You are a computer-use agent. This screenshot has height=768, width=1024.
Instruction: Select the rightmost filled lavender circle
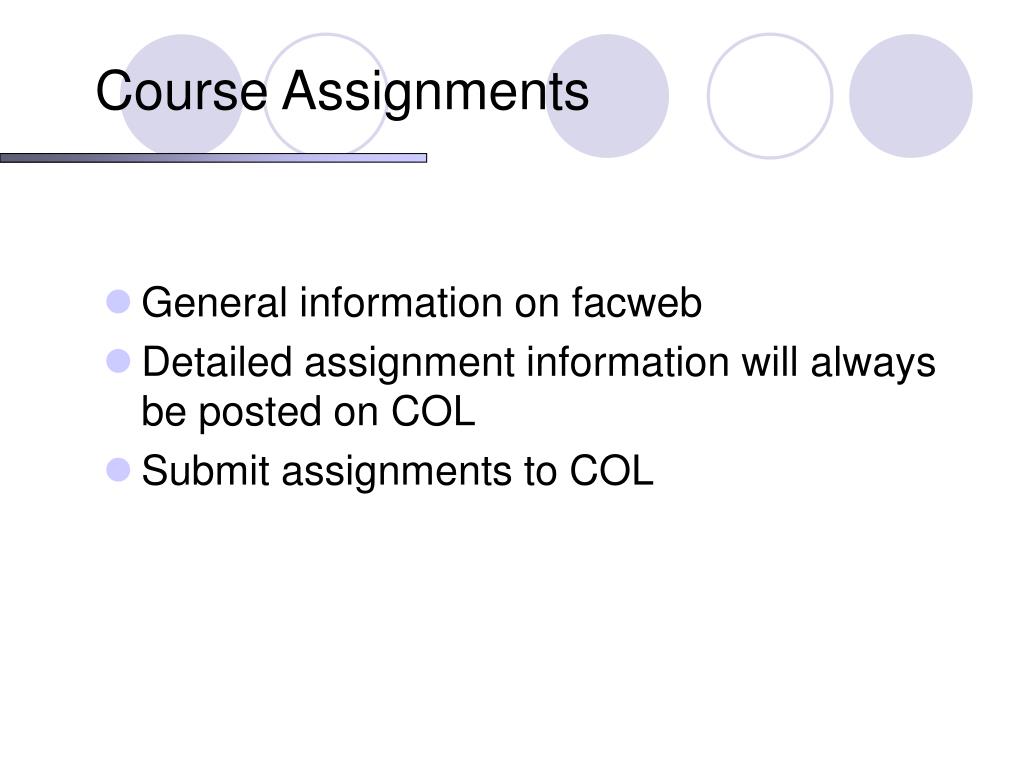click(x=911, y=96)
